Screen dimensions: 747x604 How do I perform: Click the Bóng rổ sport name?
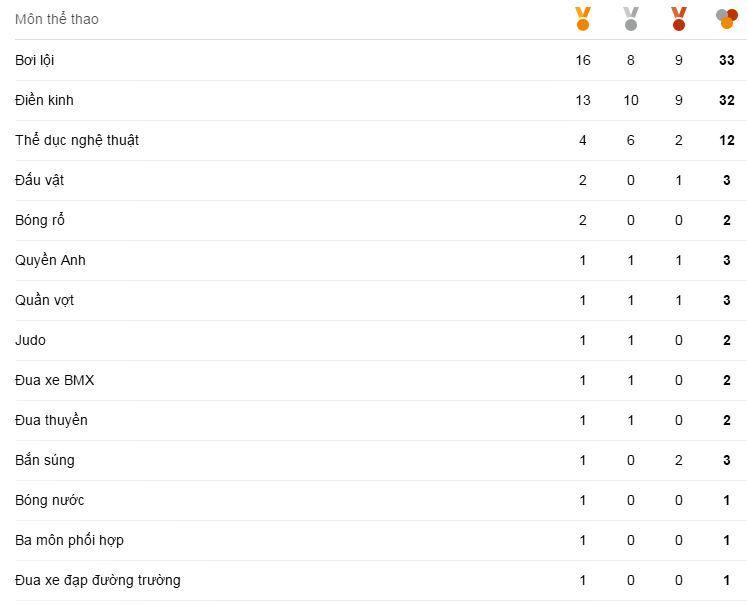click(40, 220)
